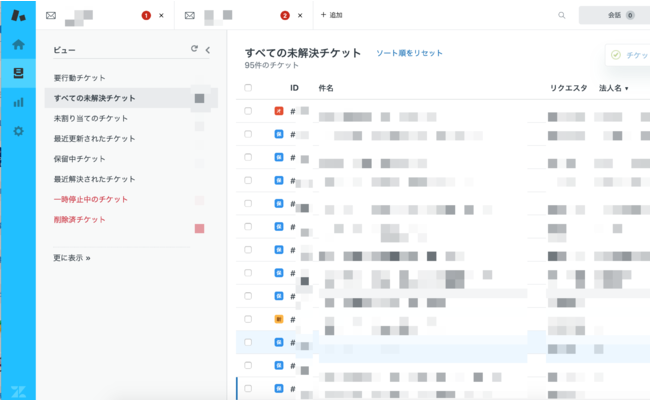This screenshot has width=650, height=400.
Task: Expand 更に表示 to show more views
Action: click(x=72, y=257)
